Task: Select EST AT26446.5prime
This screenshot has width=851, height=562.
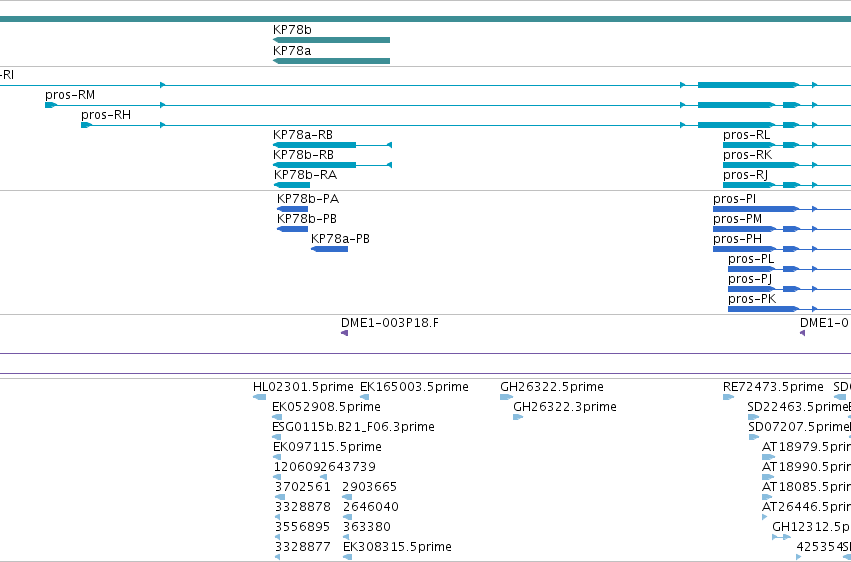Action: [765, 518]
